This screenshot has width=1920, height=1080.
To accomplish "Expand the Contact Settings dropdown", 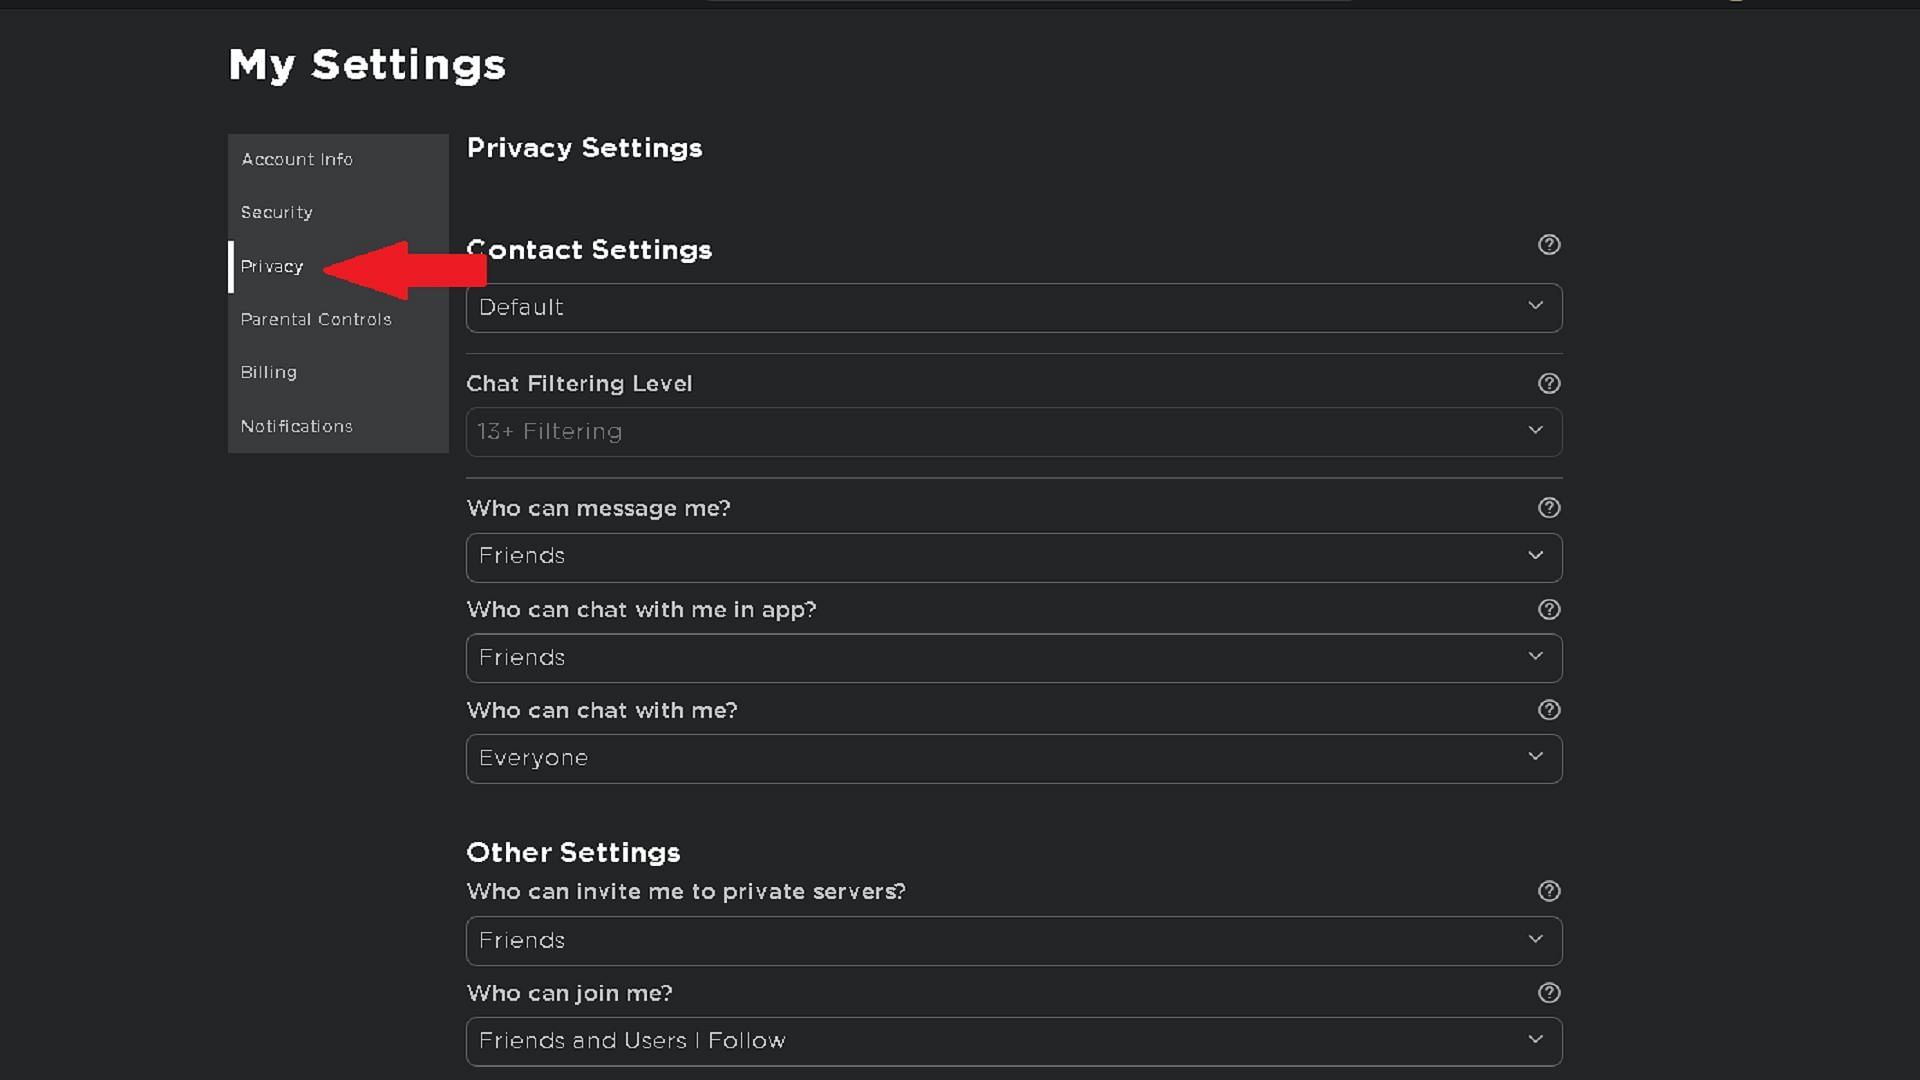I will (x=1013, y=307).
